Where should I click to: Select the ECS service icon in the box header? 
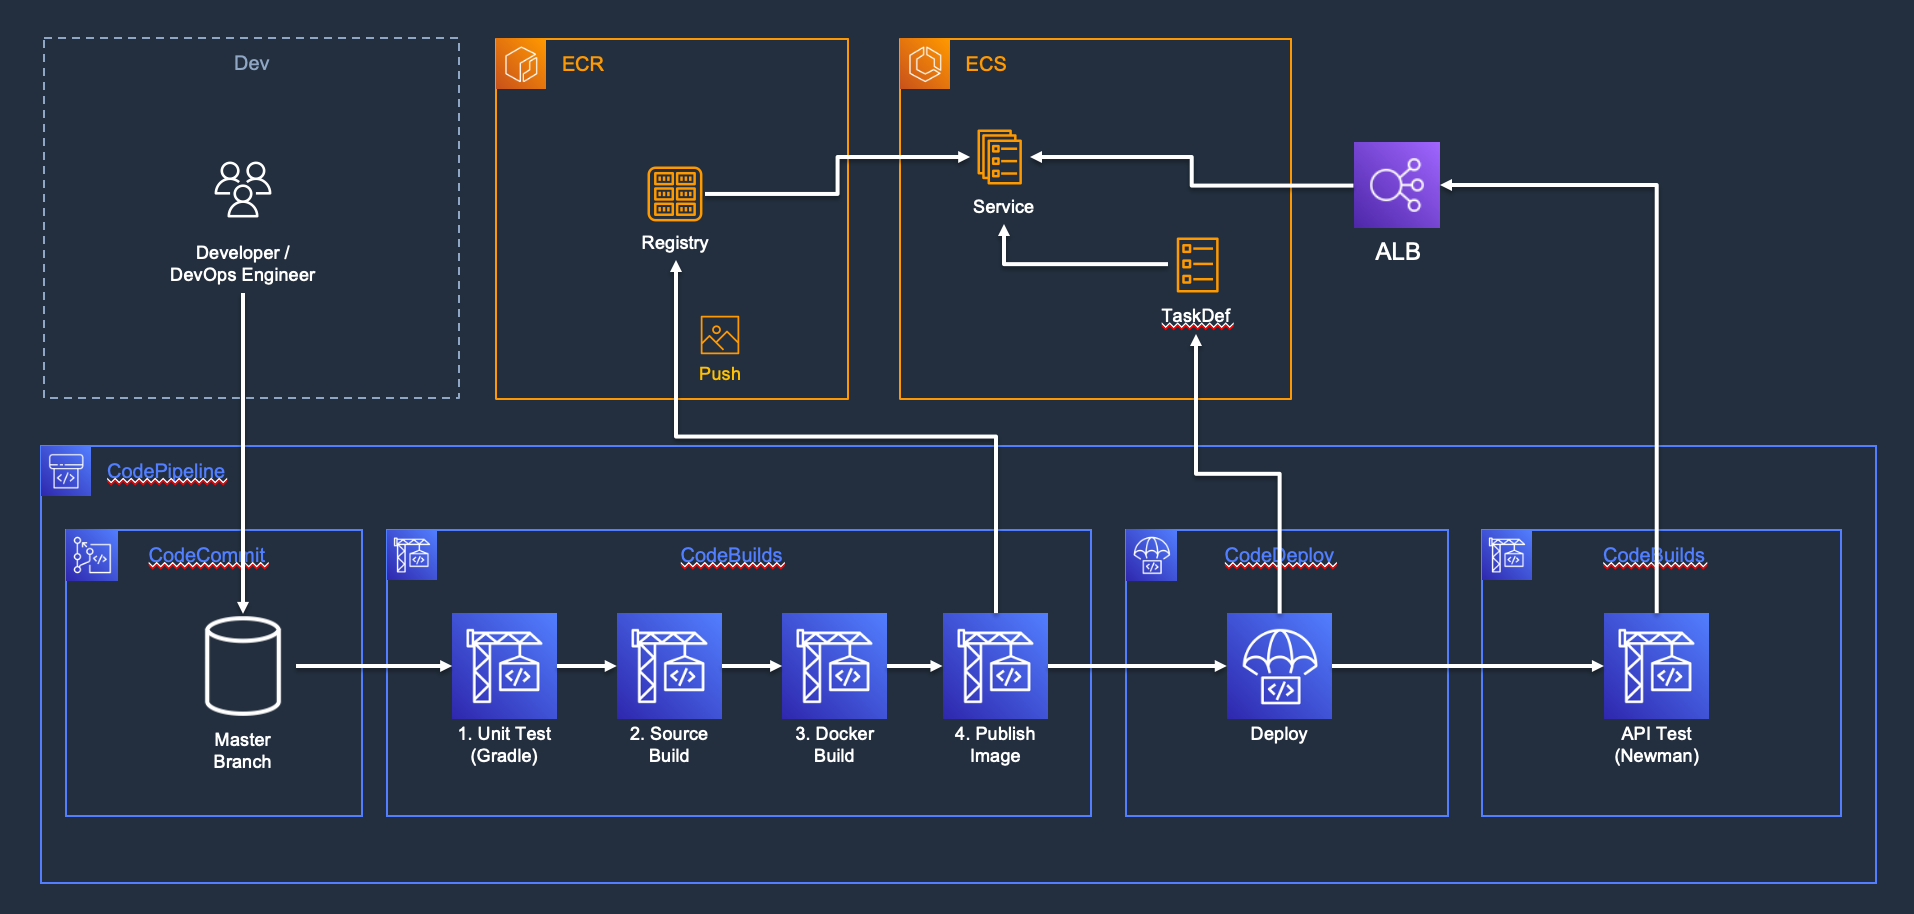(925, 64)
